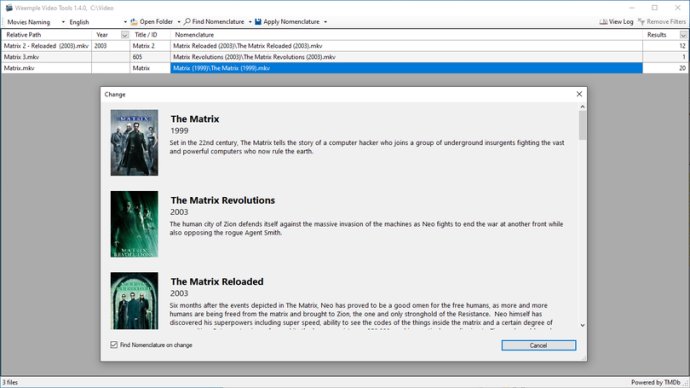
Task: Choose the title 'The Matrix Reloaded'
Action: click(217, 282)
